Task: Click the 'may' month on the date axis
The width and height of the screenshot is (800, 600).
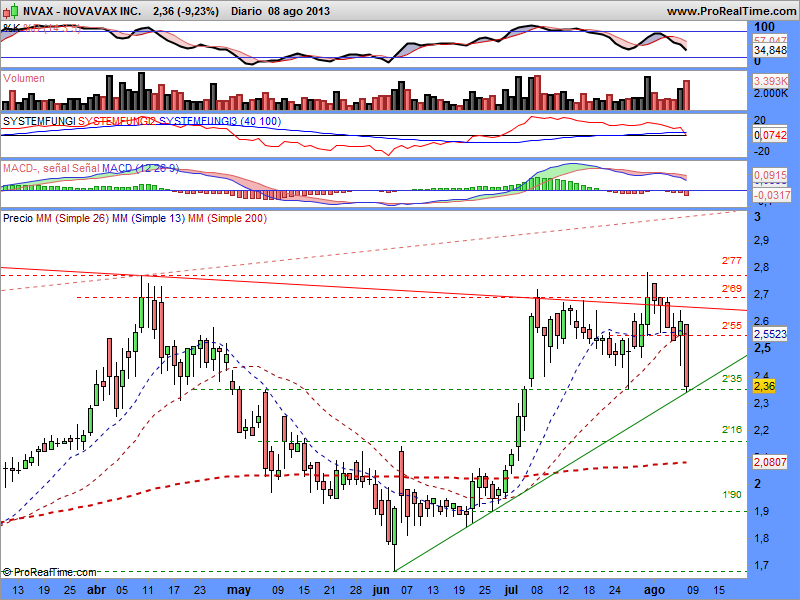Action: click(239, 591)
